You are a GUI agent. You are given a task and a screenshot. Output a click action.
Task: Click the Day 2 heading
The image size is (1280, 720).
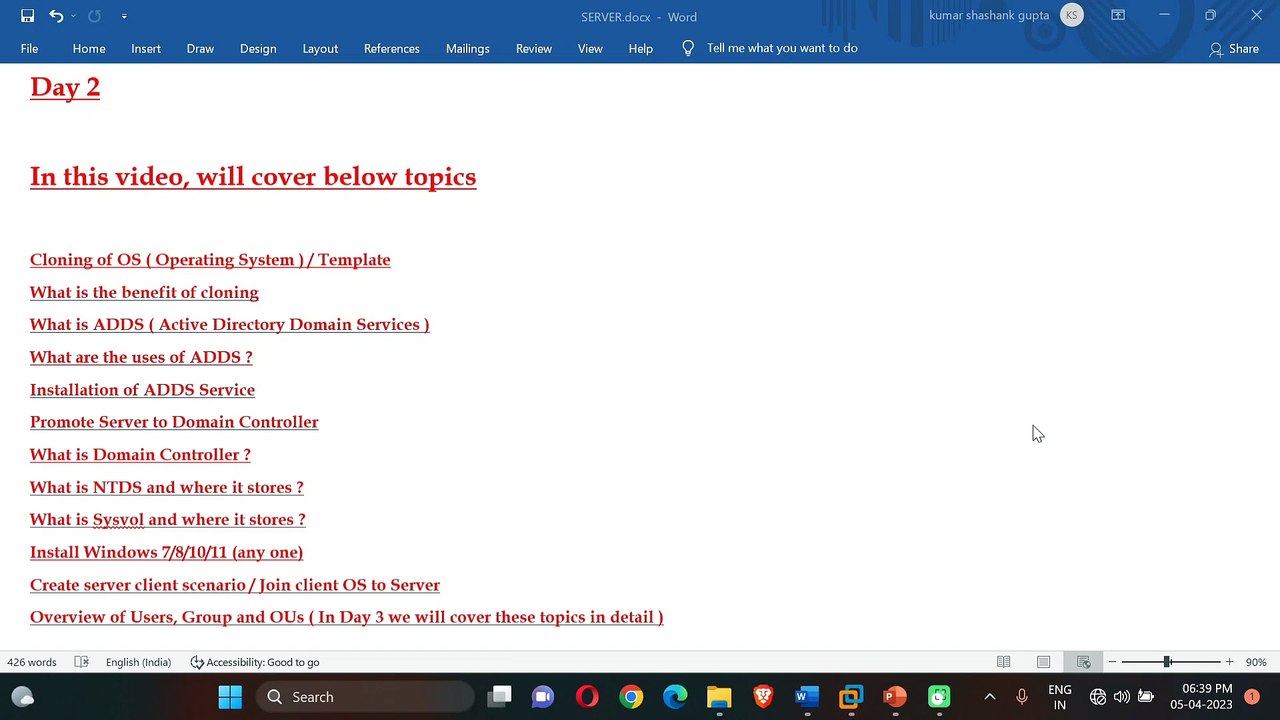65,87
